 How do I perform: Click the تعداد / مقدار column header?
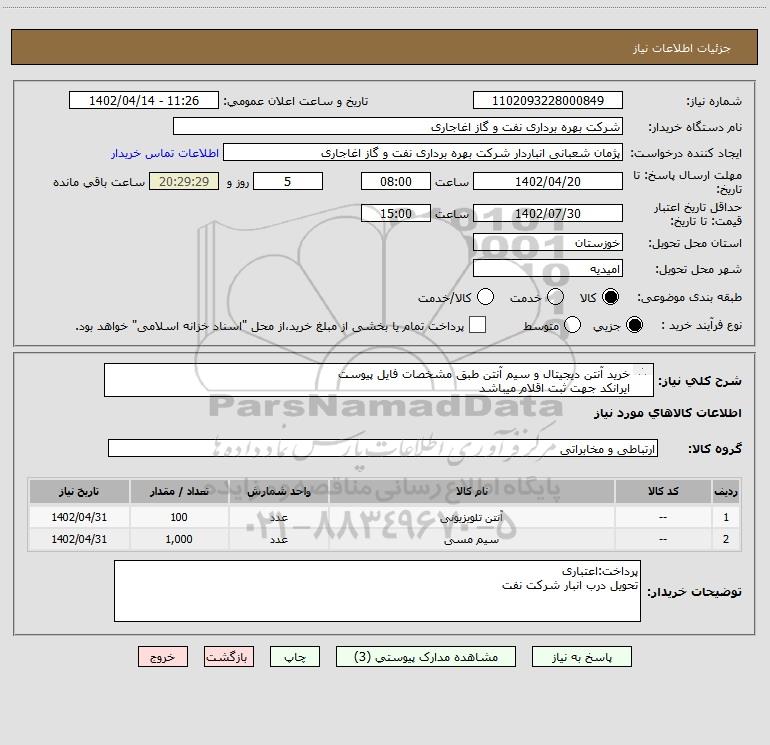pos(179,491)
